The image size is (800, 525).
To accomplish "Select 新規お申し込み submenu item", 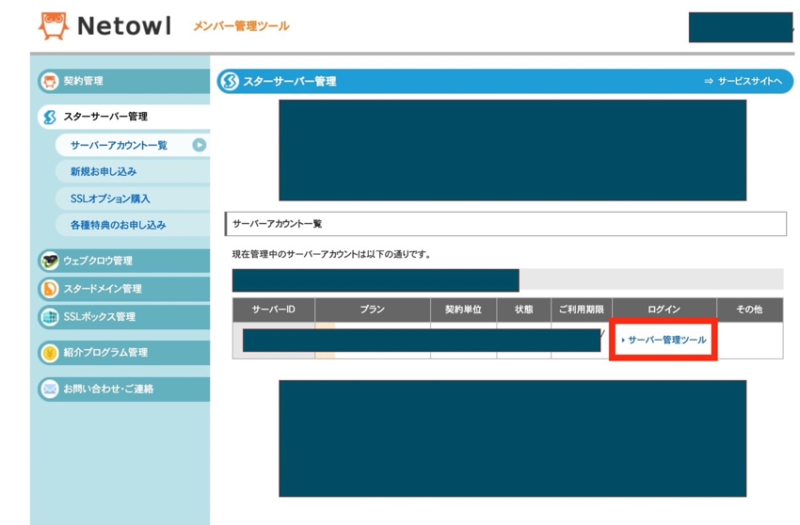I will pos(133,172).
